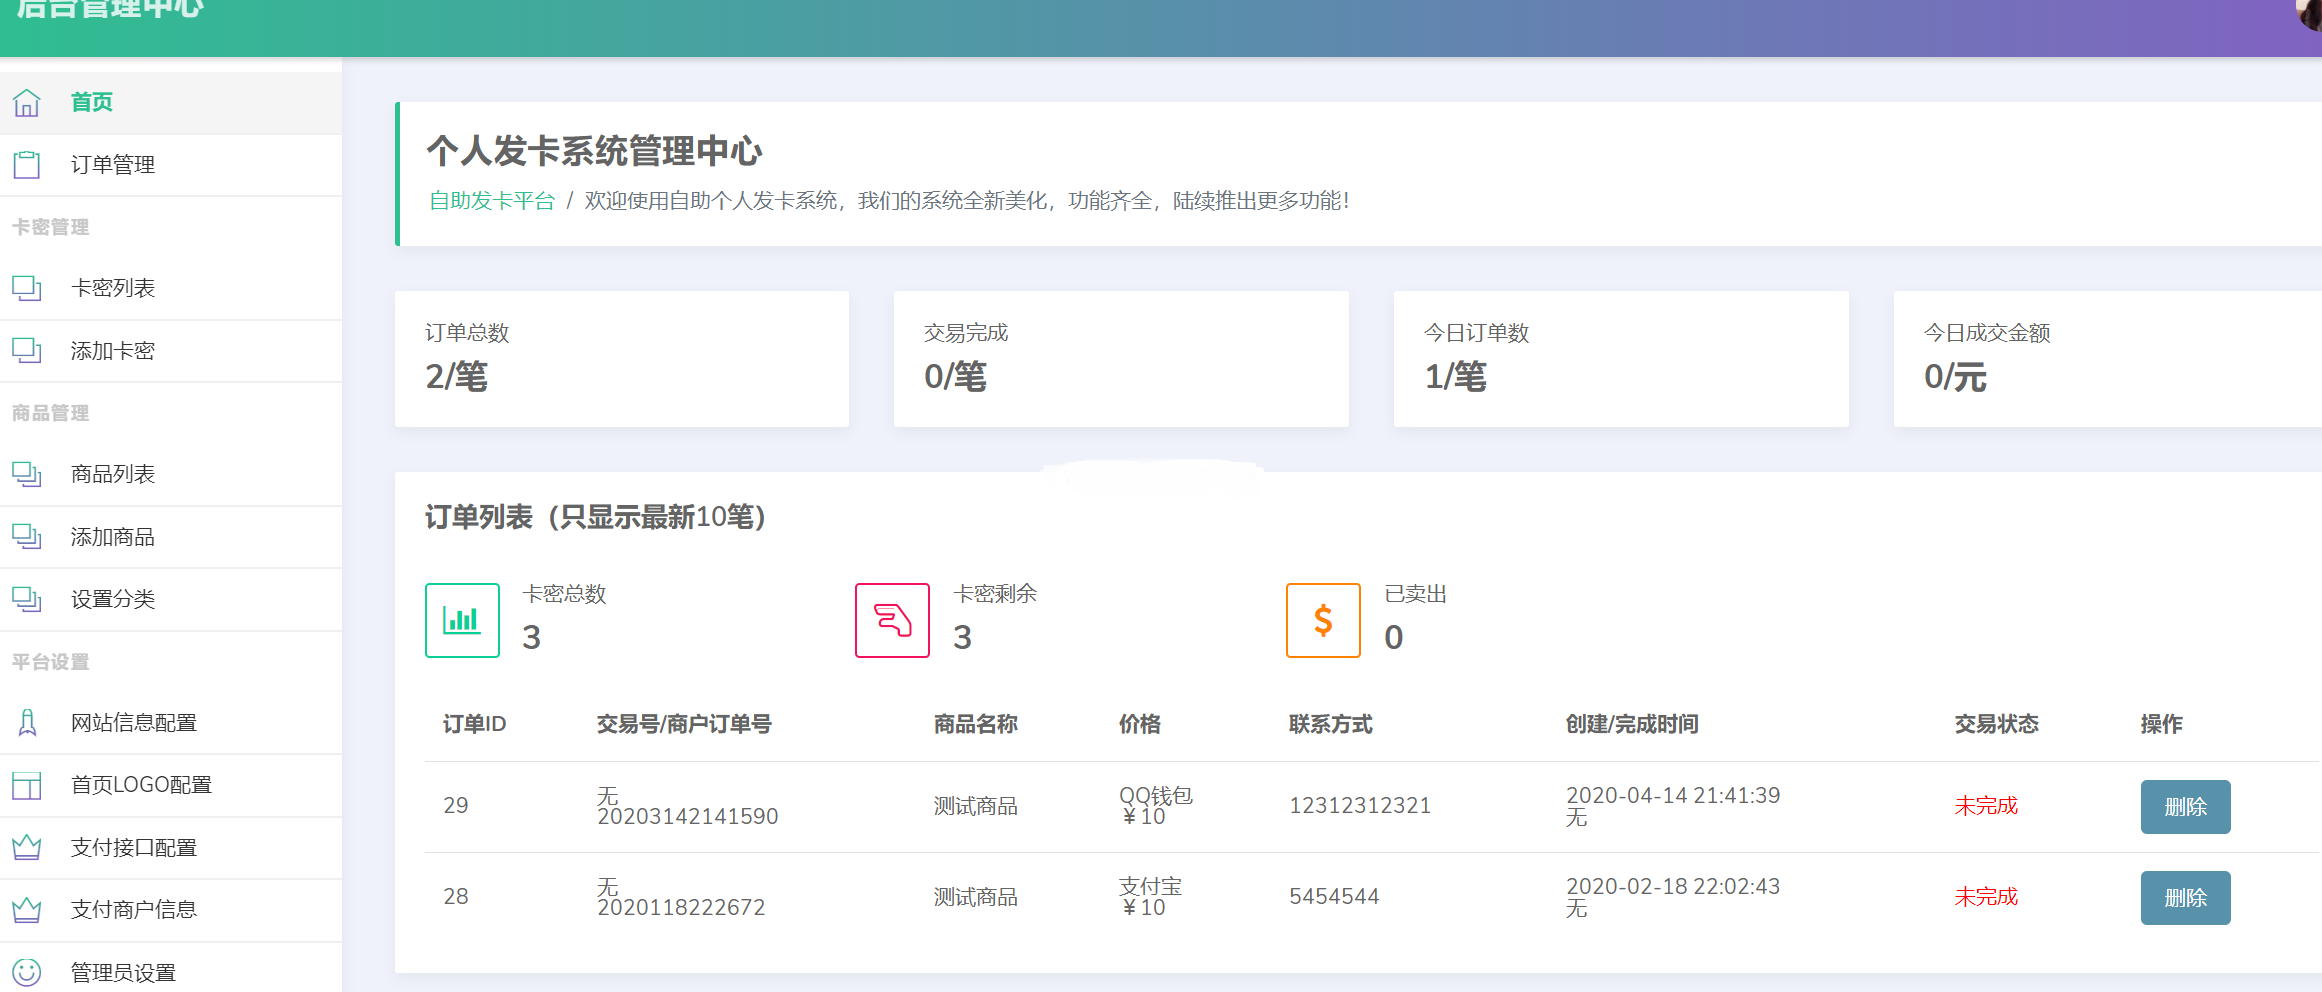Click the 自助发卡平台 breadcrumb link
Viewport: 2322px width, 992px height.
pos(491,201)
